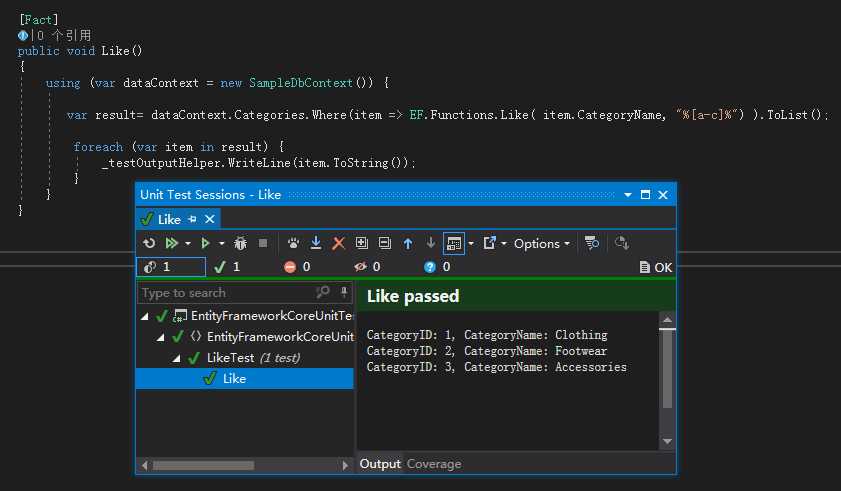Viewport: 841px width, 491px height.
Task: Click the paw track running test icon
Action: coord(293,244)
